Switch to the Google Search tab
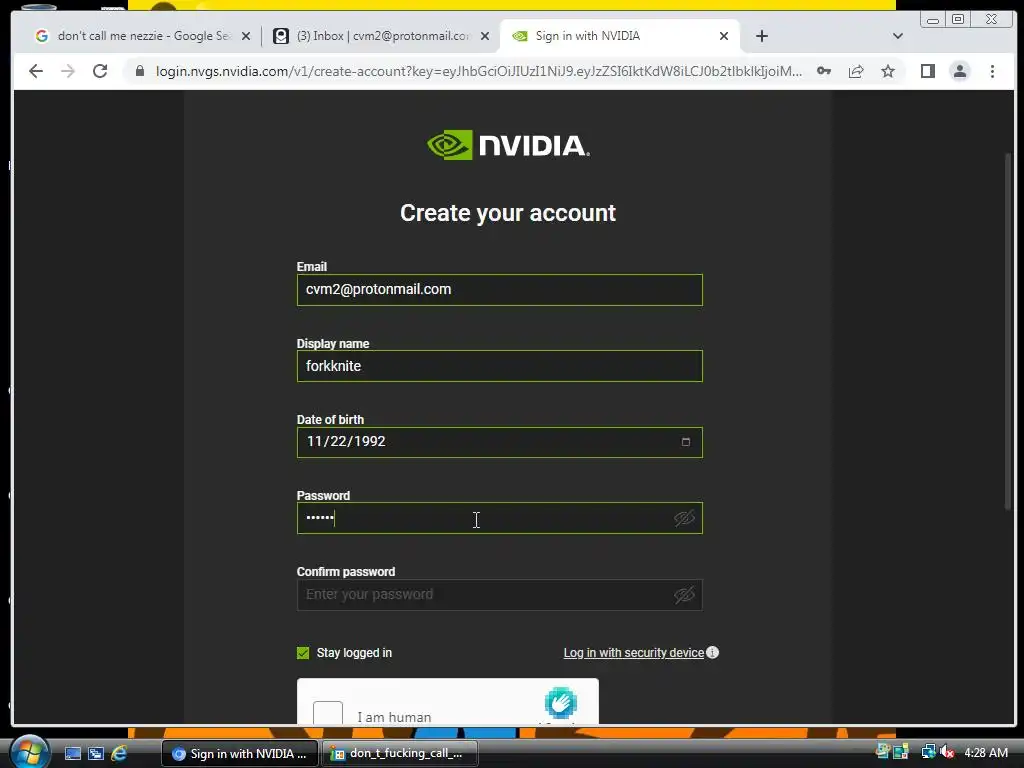The height and width of the screenshot is (768, 1024). click(x=142, y=36)
